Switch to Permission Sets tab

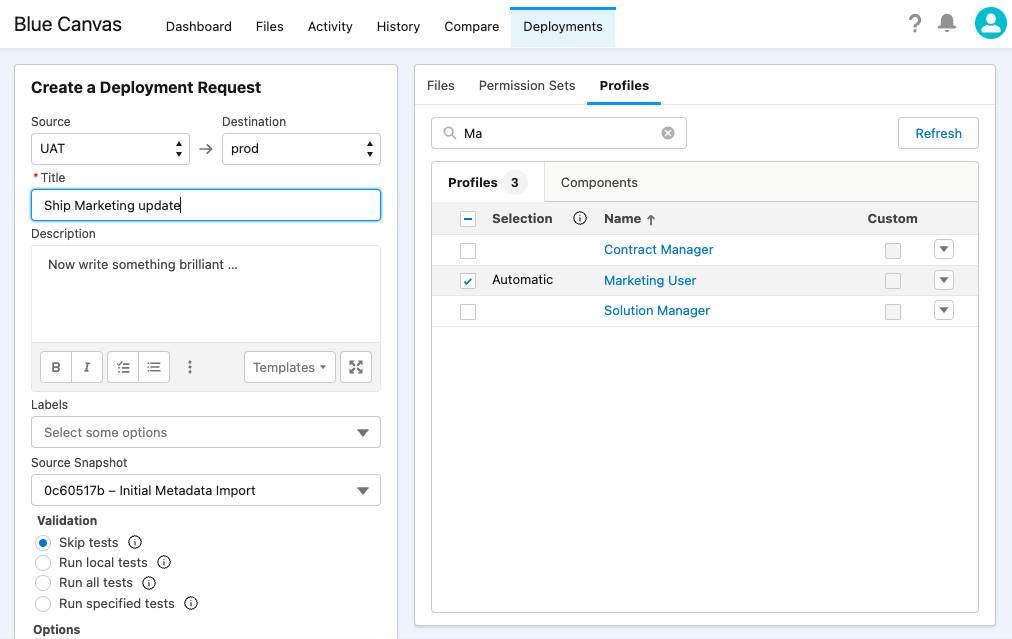click(527, 86)
